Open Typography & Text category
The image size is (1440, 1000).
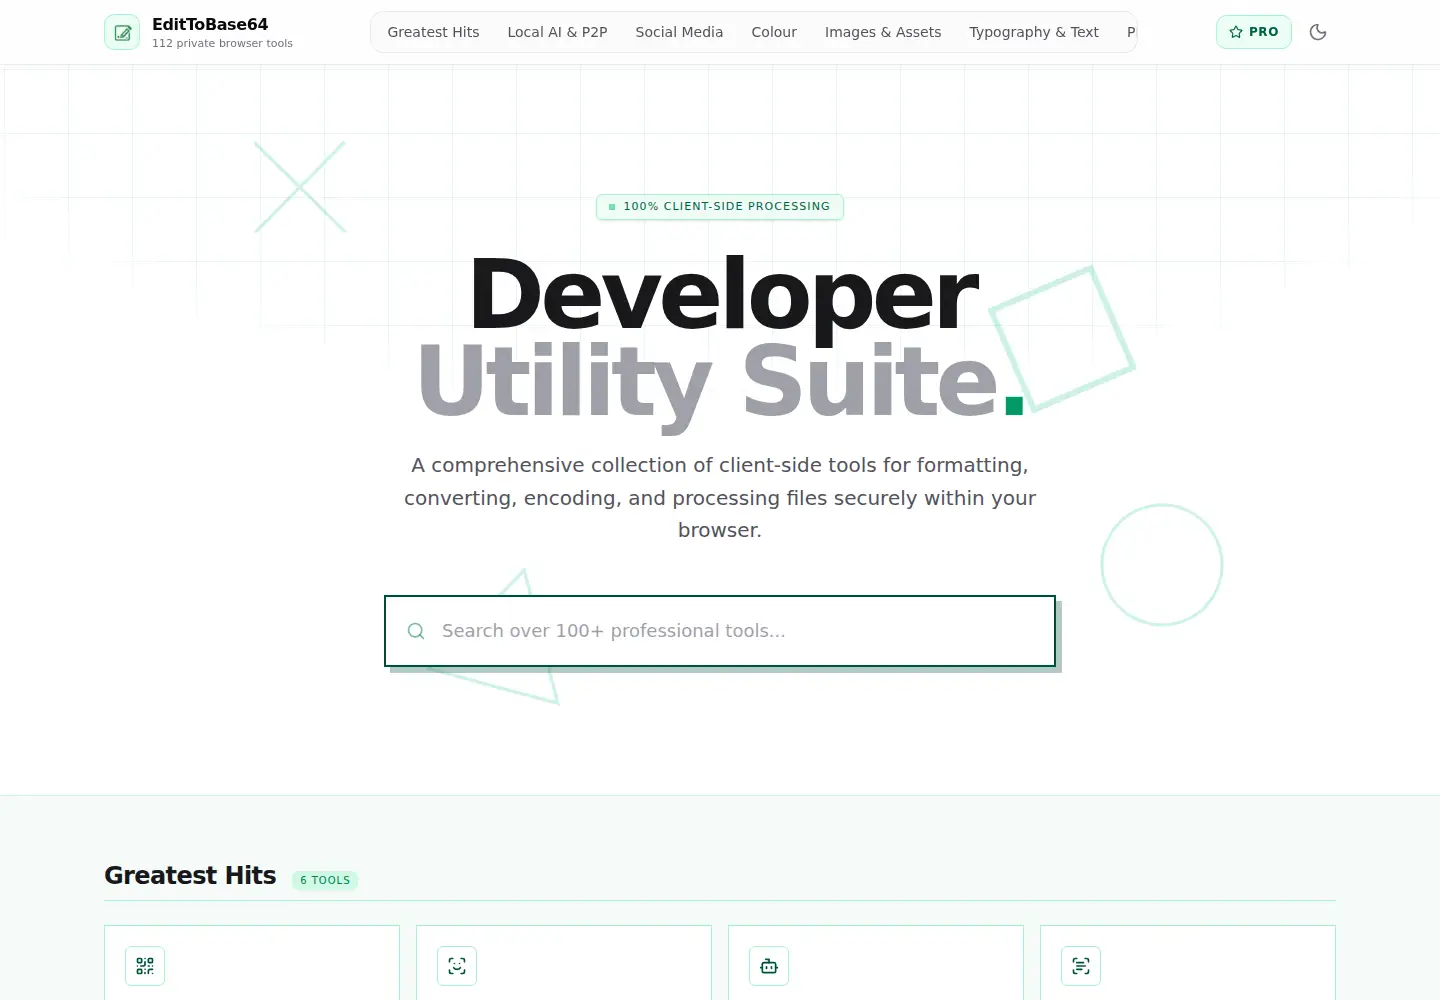pyautogui.click(x=1034, y=32)
